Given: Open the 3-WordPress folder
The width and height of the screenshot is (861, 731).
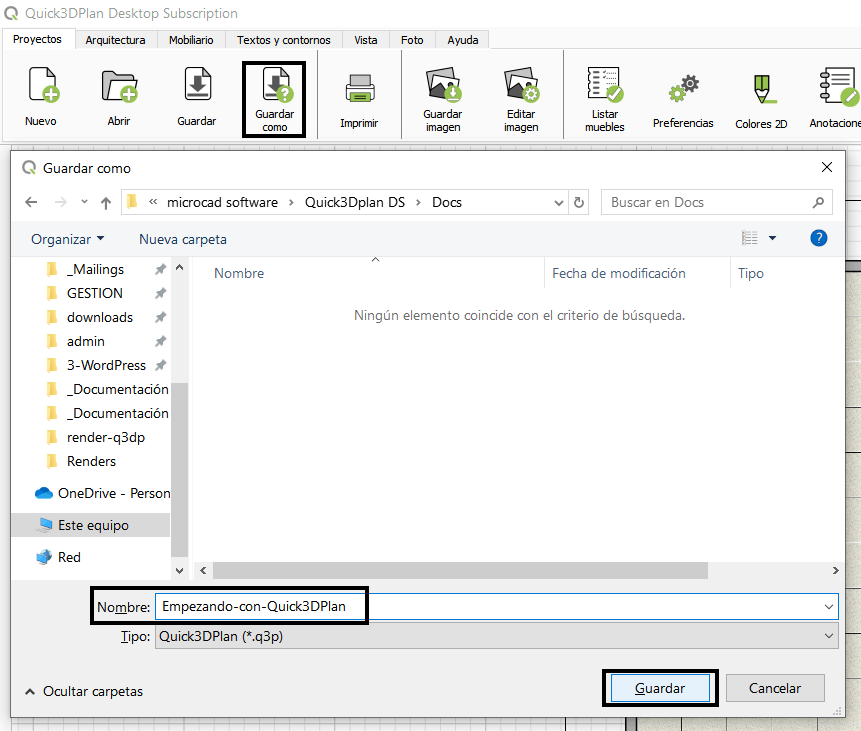Looking at the screenshot, I should (106, 365).
